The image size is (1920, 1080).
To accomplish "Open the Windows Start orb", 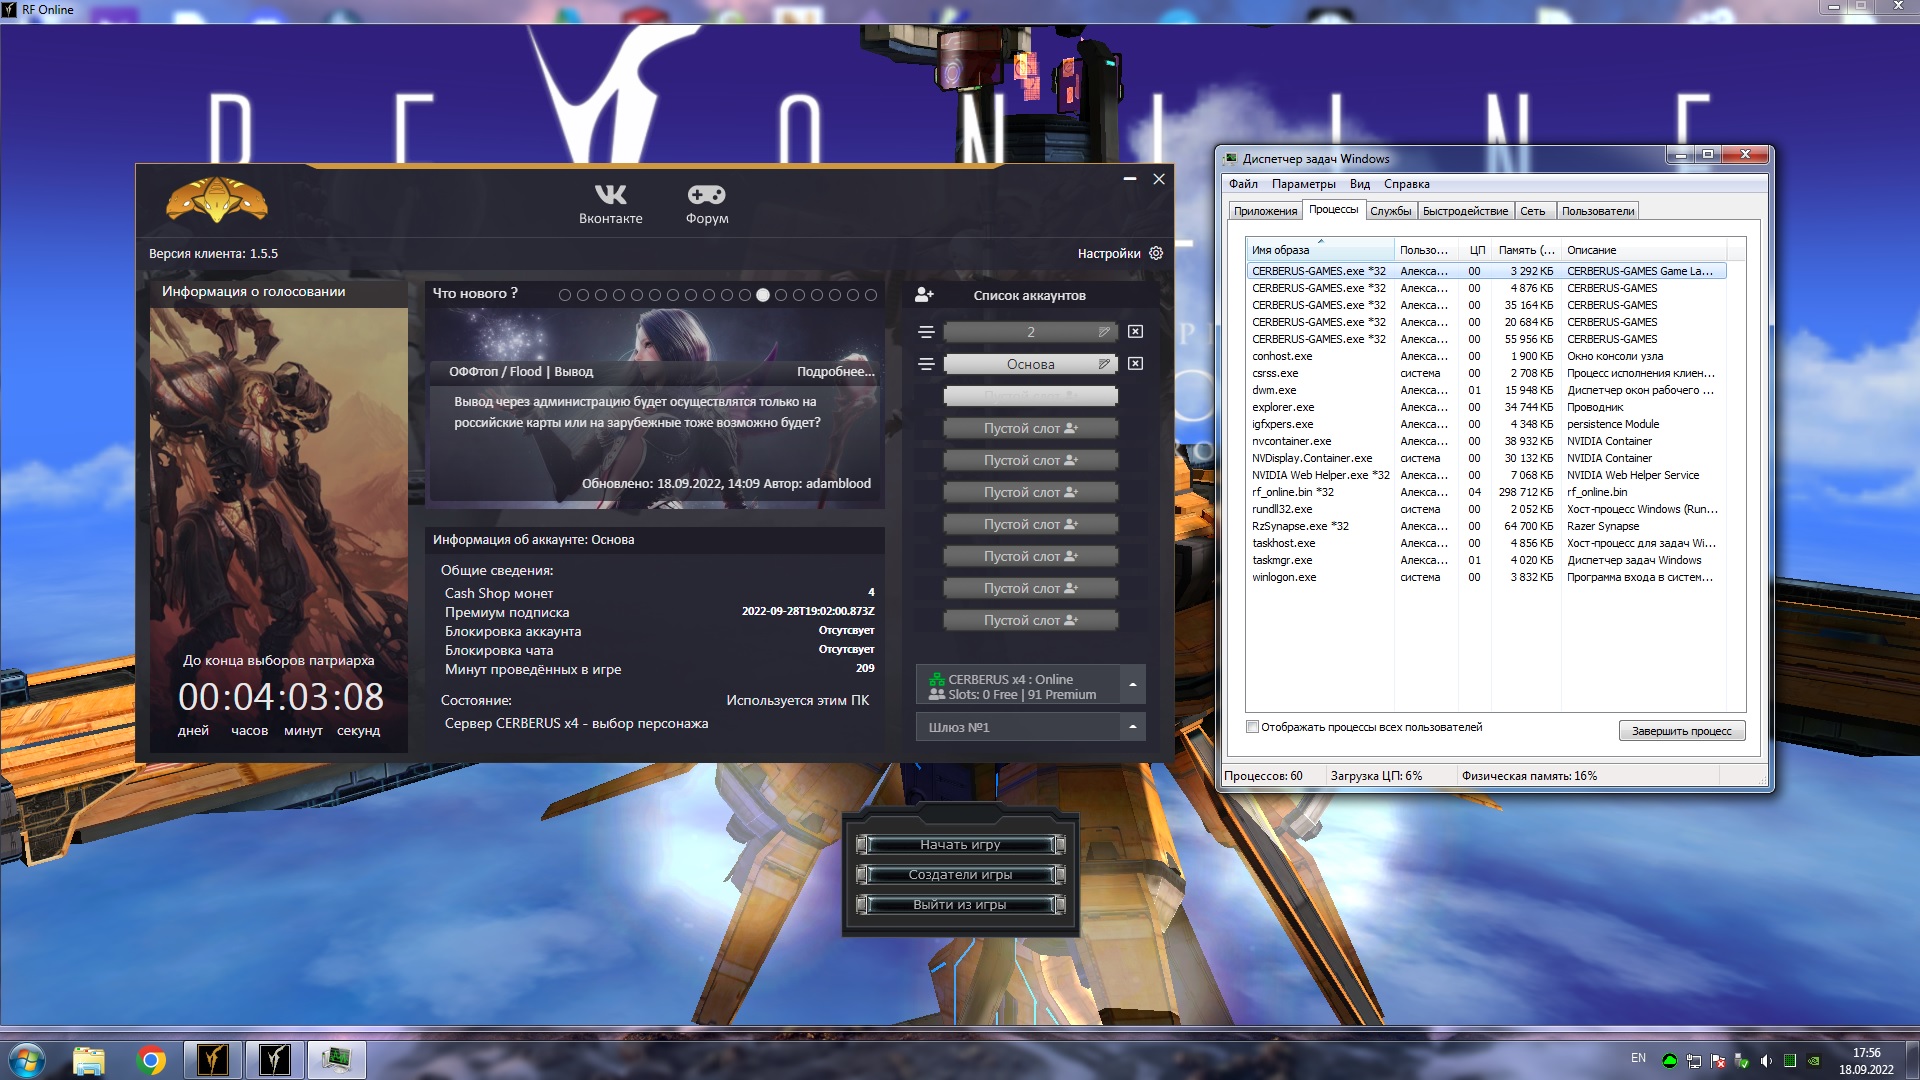I will point(27,1059).
